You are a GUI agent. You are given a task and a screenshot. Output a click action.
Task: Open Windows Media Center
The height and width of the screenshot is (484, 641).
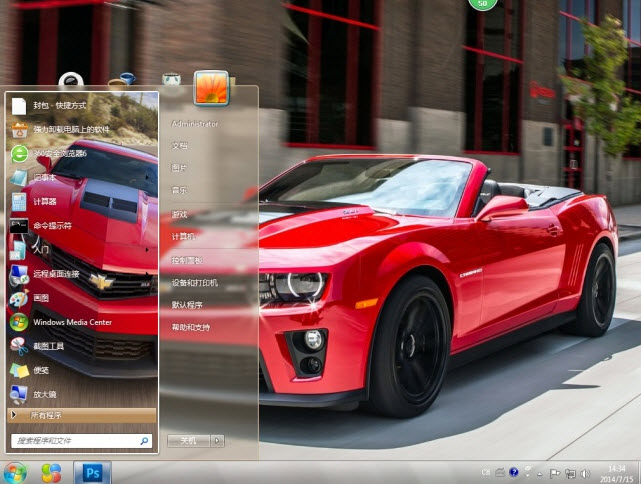coord(72,322)
